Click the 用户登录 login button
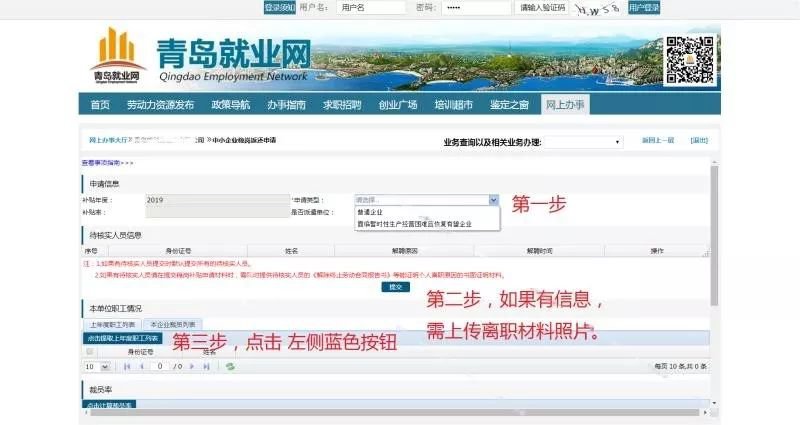Screen dimensions: 800x425 click(644, 8)
